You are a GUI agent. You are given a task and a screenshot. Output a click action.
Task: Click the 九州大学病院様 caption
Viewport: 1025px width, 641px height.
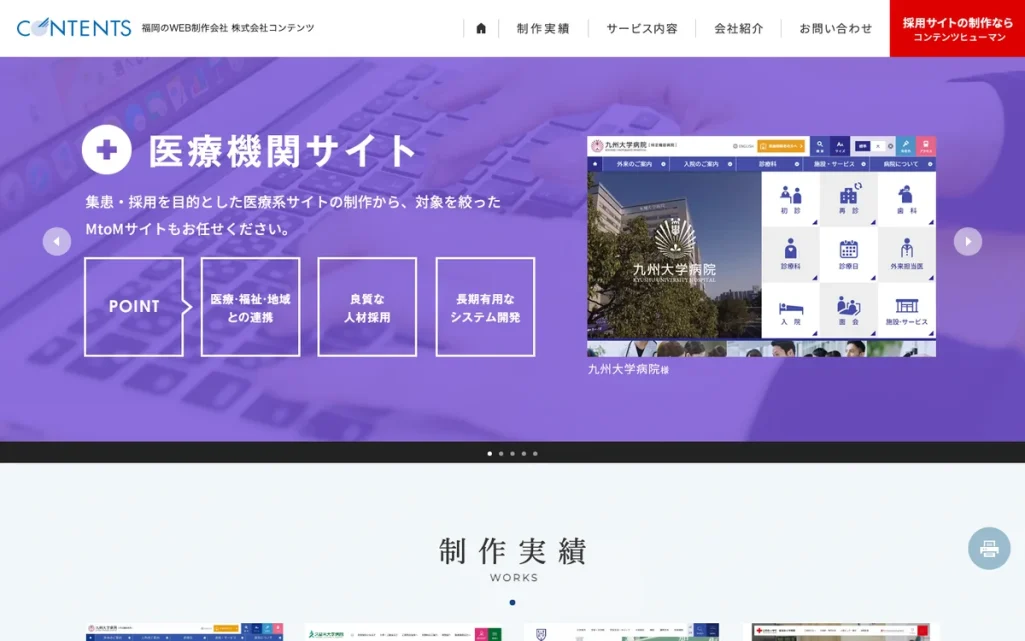pos(628,369)
